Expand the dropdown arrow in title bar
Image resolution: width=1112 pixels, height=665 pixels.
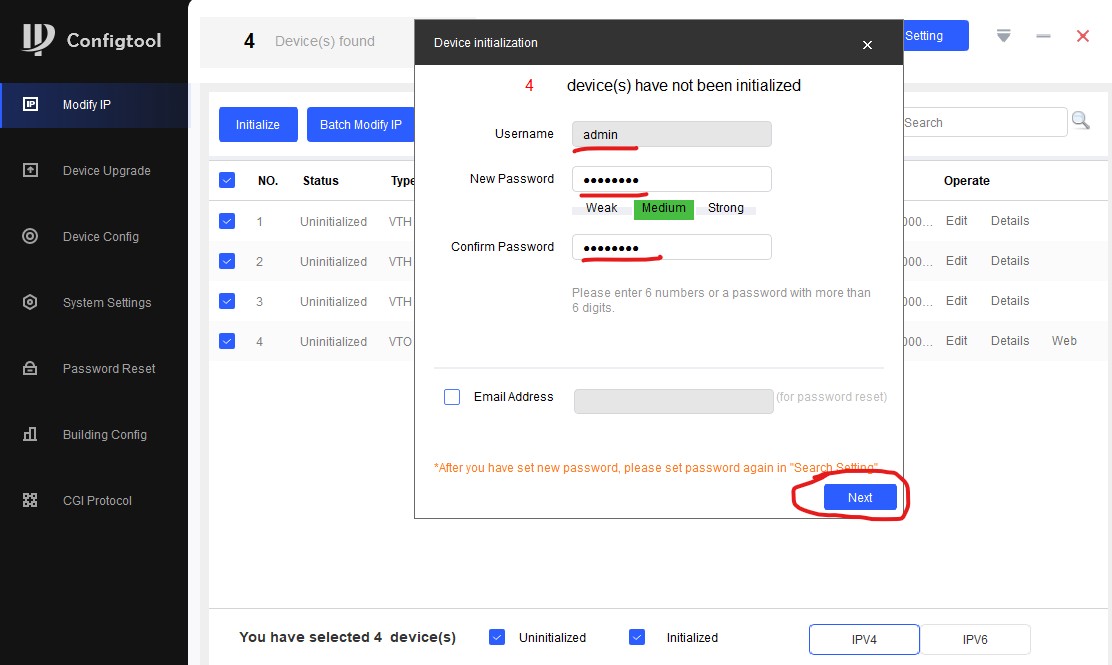coord(1003,36)
